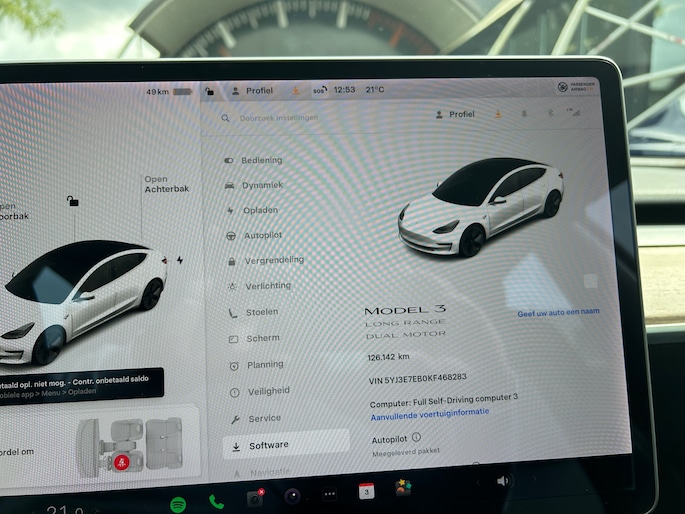The height and width of the screenshot is (514, 685).
Task: Expand the Profiel menu in settings header
Action: coord(456,114)
